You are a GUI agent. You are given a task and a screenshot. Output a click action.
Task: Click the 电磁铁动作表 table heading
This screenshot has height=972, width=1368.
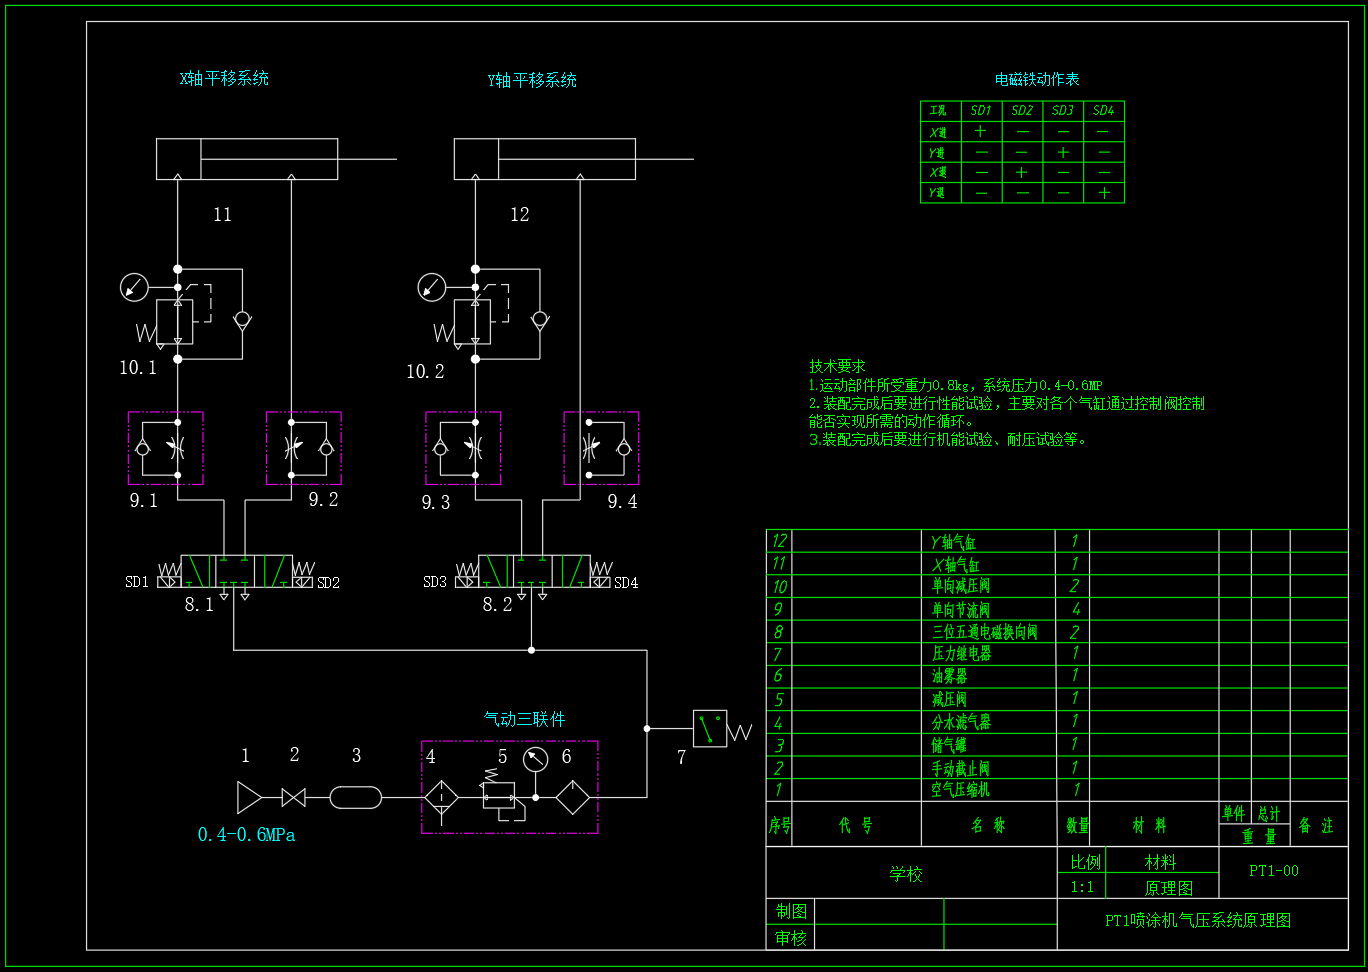pos(1037,79)
